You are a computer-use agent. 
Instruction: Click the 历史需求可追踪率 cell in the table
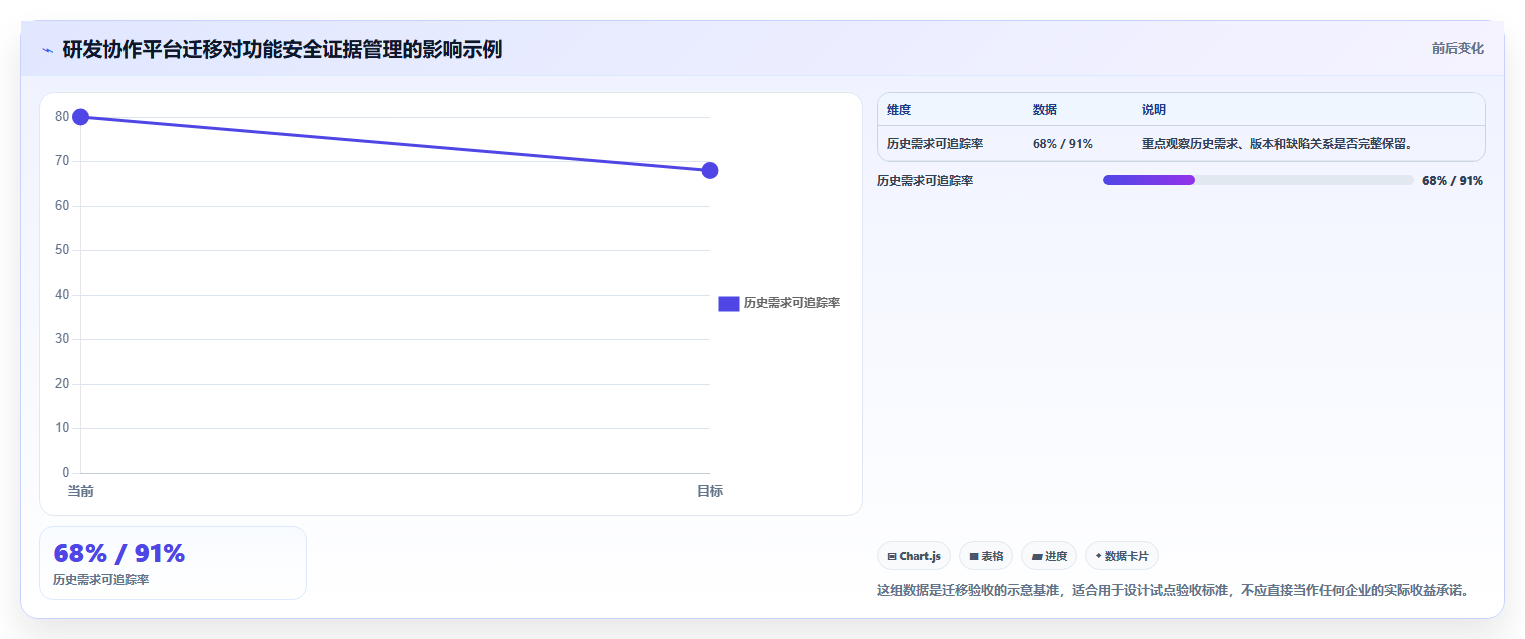(x=935, y=144)
